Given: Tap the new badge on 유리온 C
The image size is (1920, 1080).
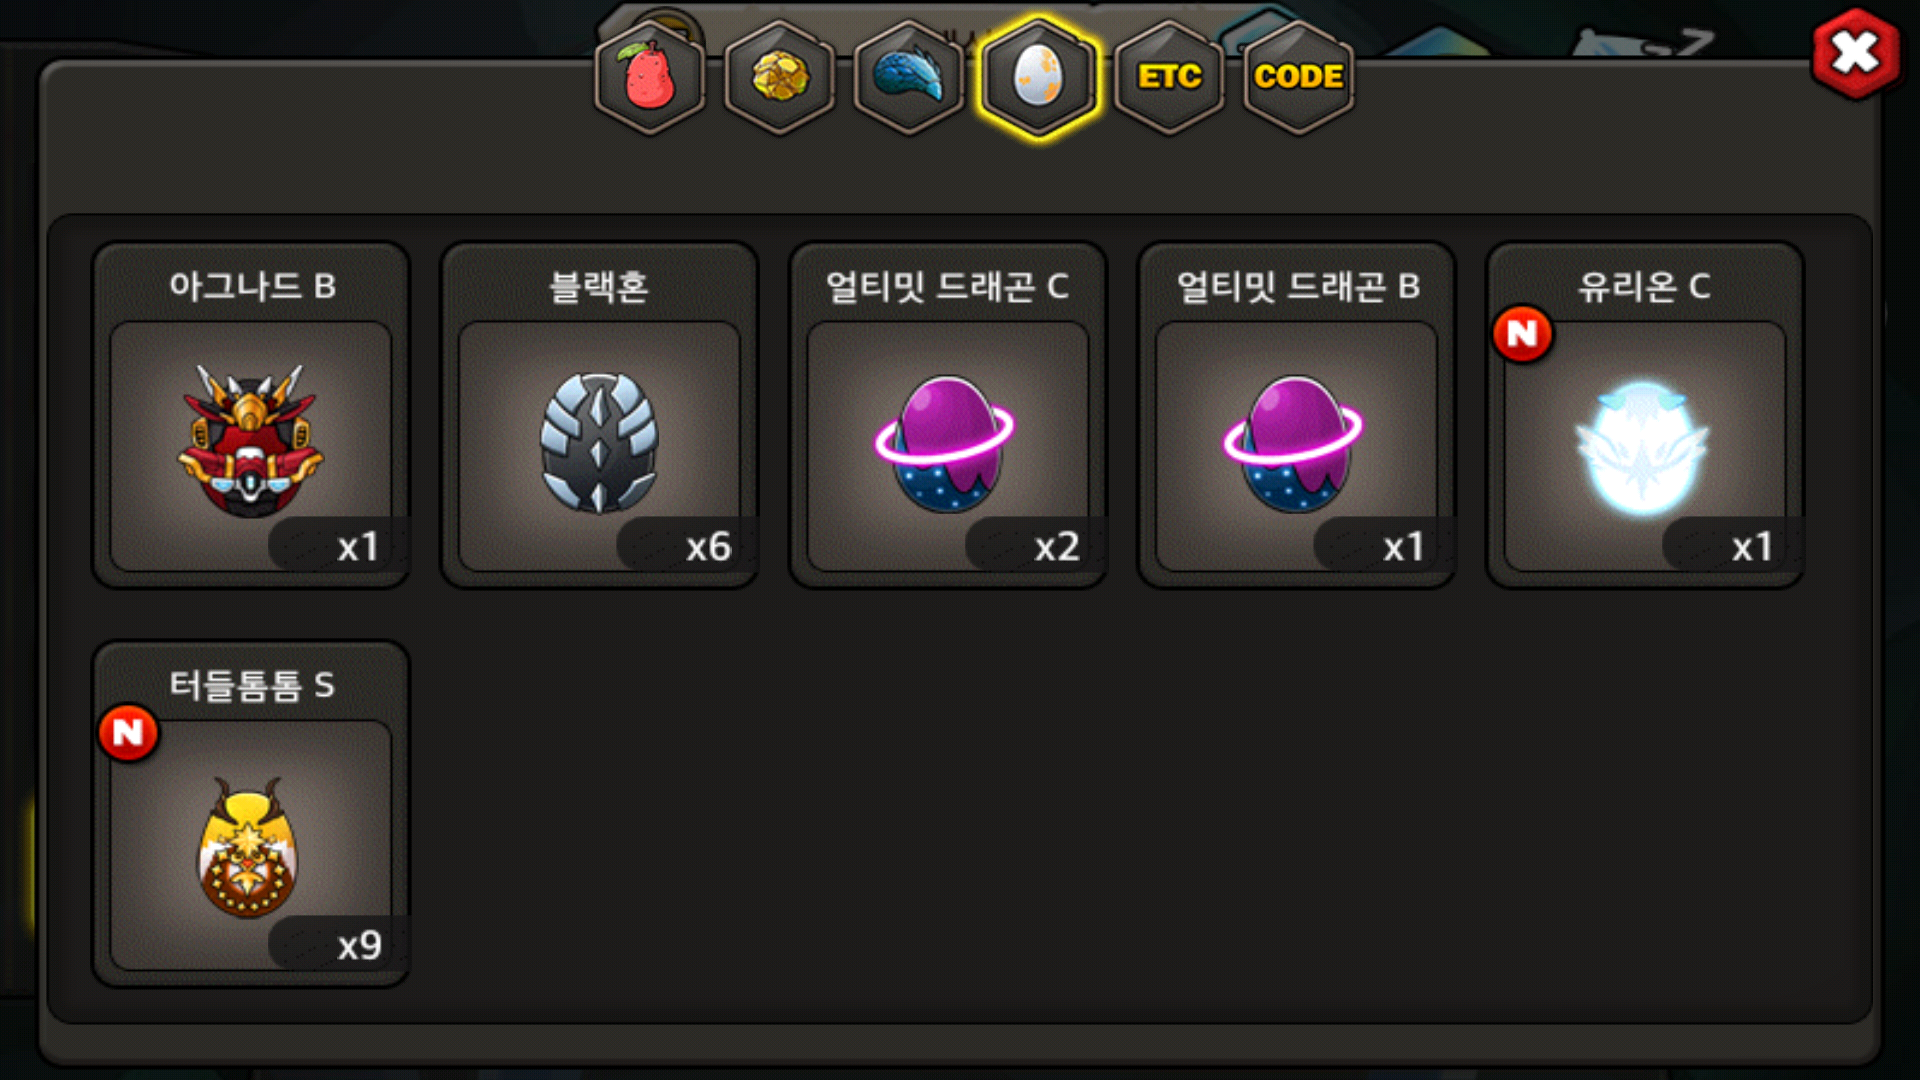Looking at the screenshot, I should pos(1522,334).
